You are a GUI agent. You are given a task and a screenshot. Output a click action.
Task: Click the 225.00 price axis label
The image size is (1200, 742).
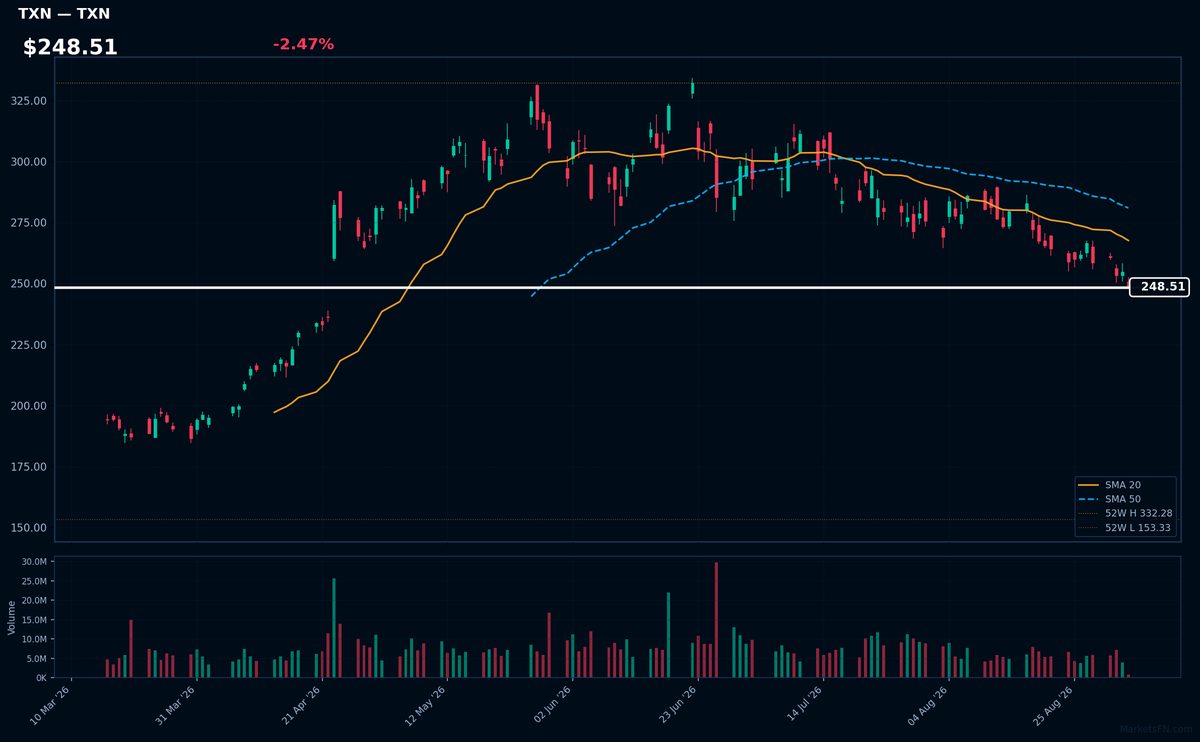pos(27,345)
